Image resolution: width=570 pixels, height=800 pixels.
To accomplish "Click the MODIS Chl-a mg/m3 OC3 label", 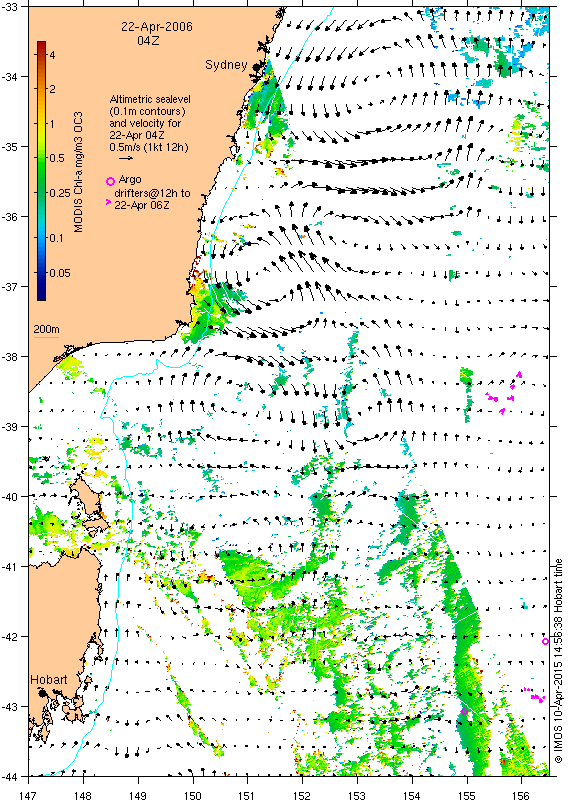I will coord(78,172).
